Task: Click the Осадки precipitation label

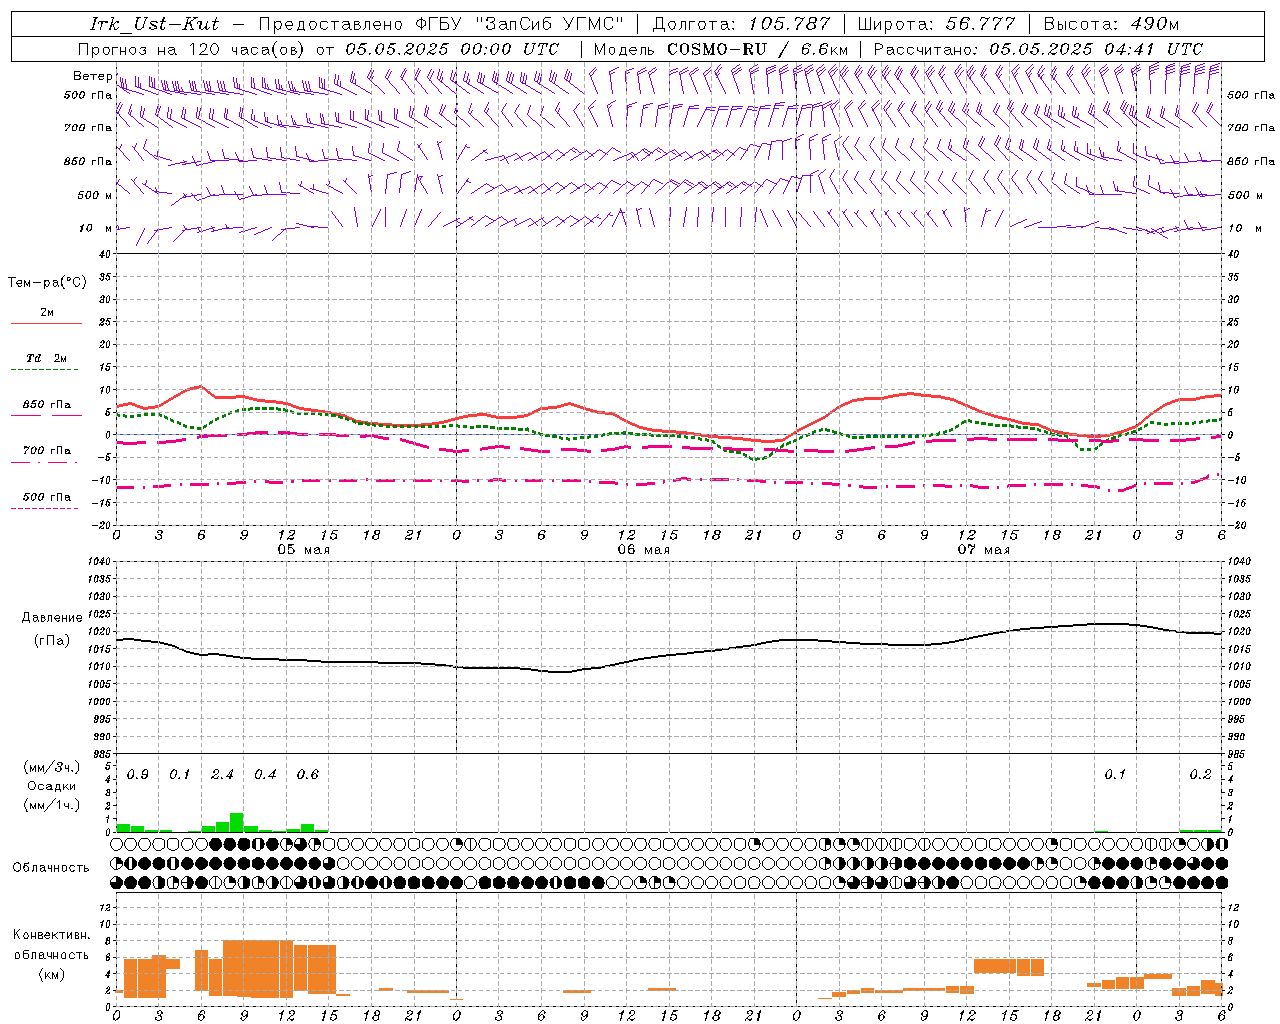Action: point(51,786)
